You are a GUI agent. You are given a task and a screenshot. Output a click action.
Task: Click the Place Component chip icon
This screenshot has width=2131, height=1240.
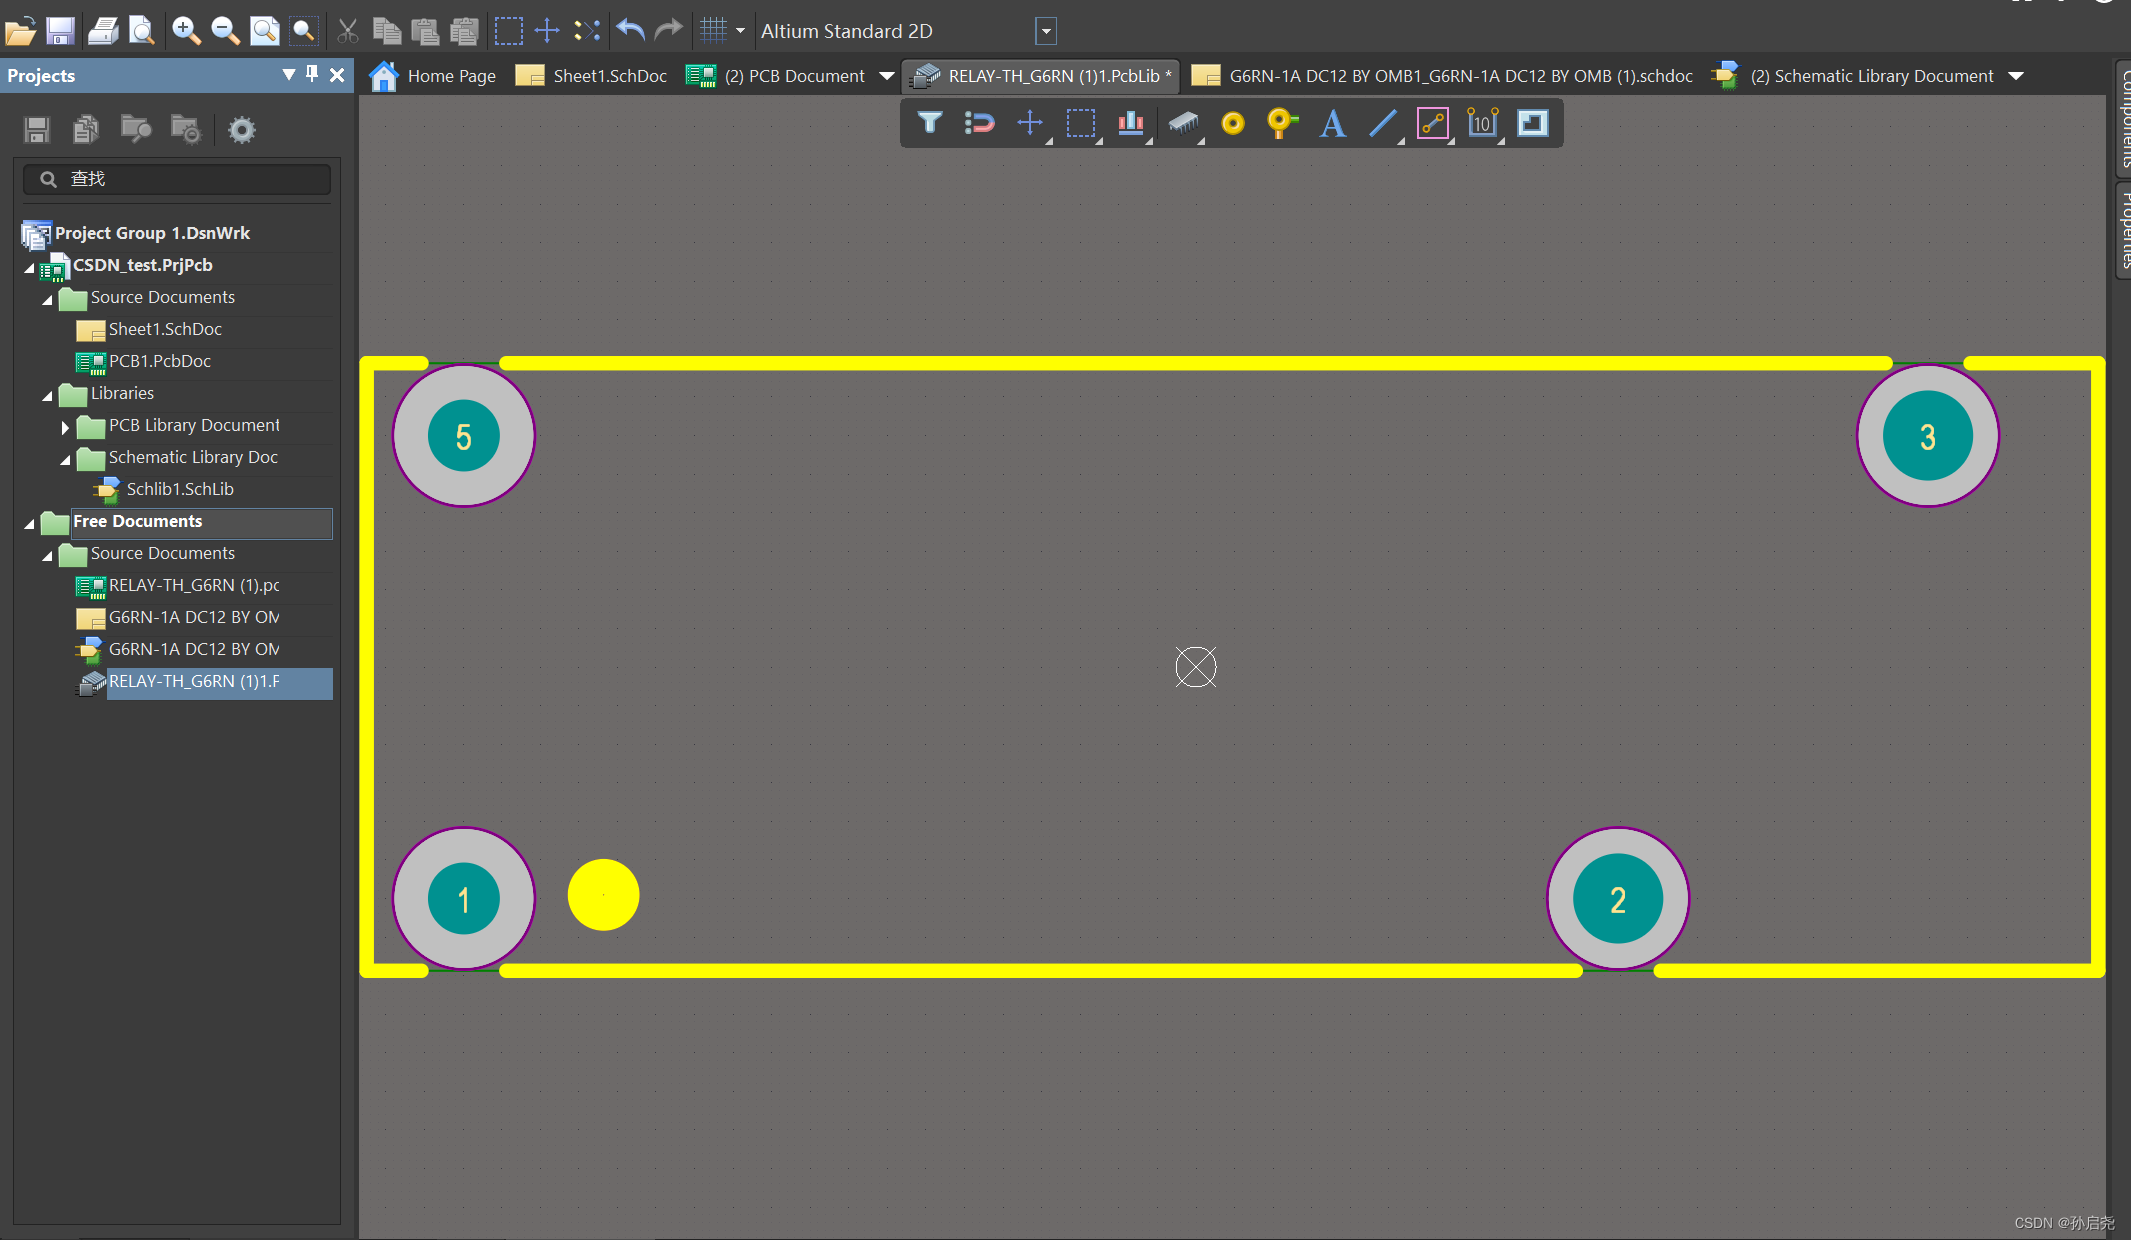1183,123
